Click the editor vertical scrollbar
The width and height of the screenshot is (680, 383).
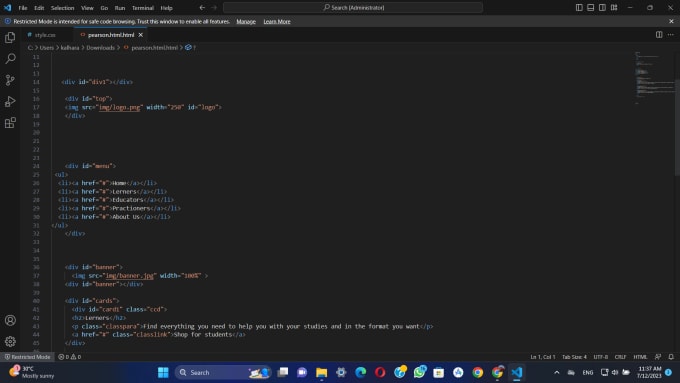677,126
